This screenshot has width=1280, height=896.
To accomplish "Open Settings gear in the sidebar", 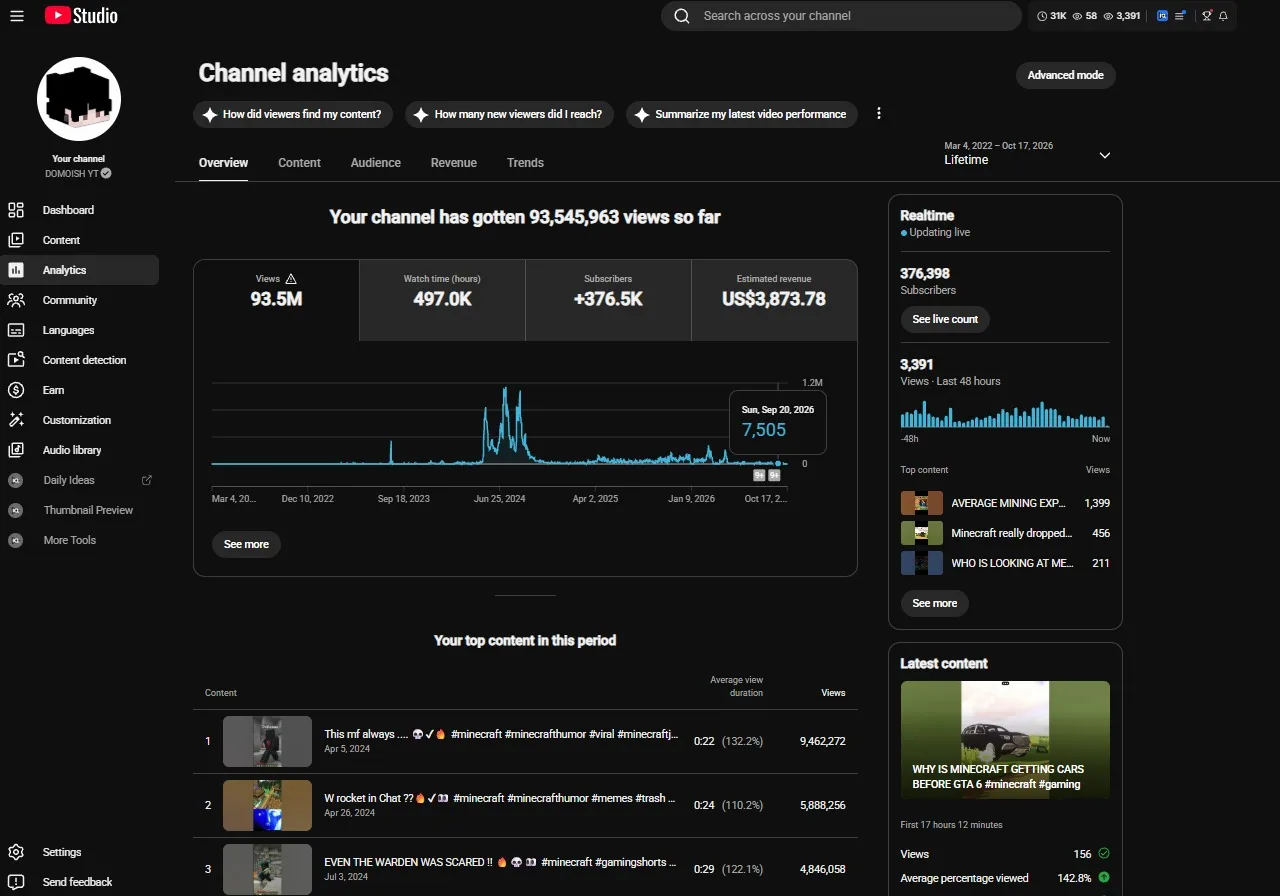I will tap(16, 852).
